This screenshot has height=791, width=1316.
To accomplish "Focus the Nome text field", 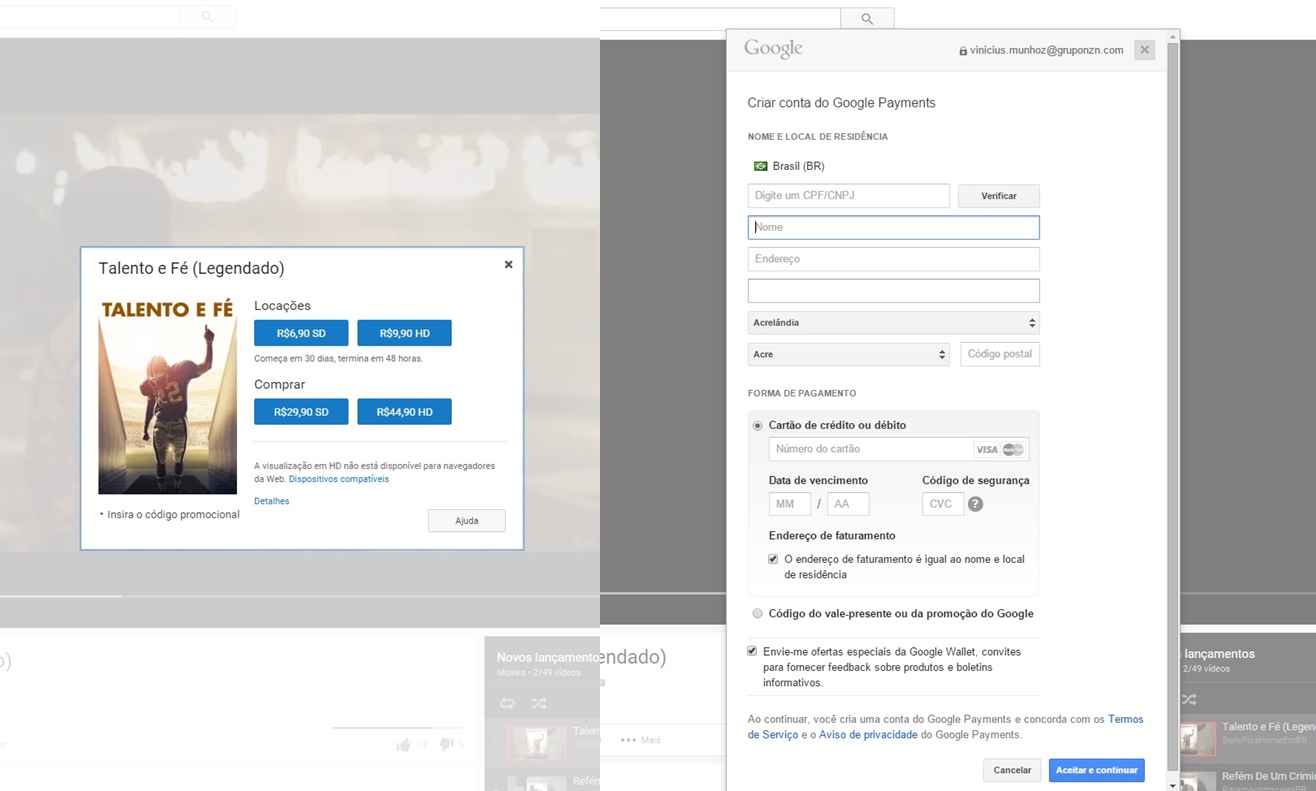I will point(893,227).
